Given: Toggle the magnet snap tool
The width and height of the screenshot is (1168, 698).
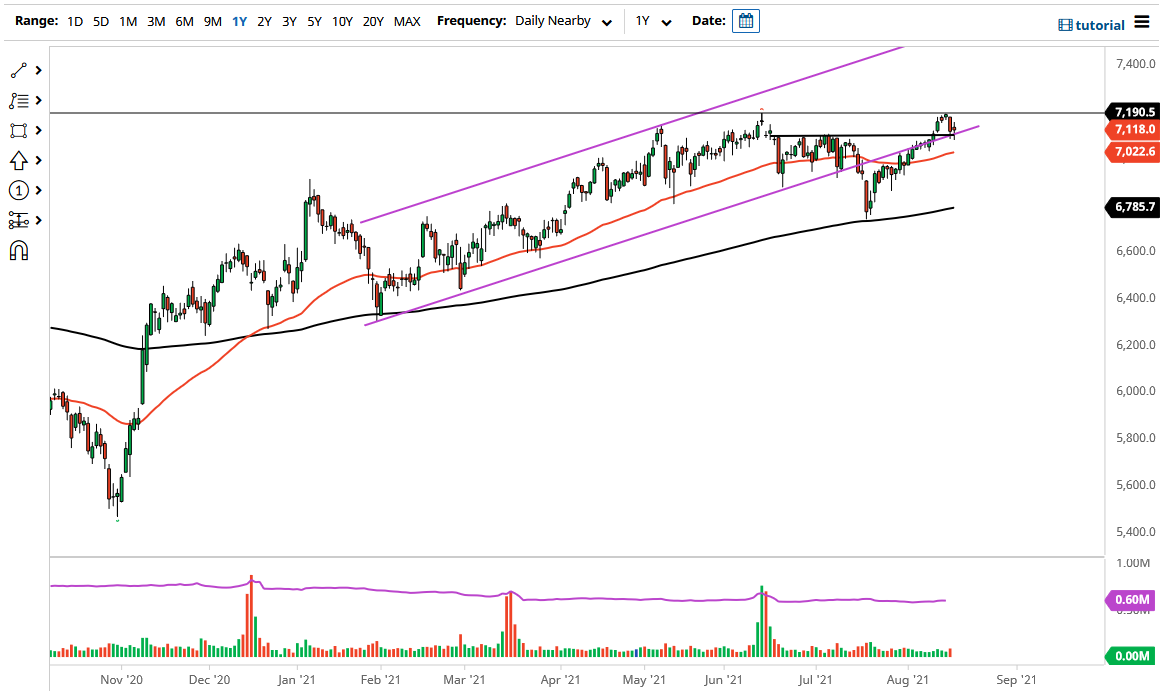Looking at the screenshot, I should point(17,250).
